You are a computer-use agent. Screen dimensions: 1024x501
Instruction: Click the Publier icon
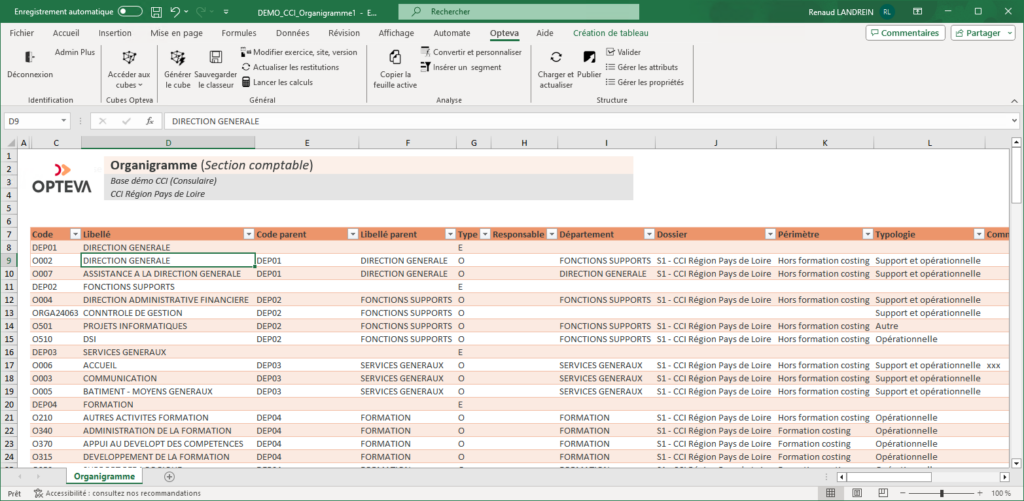tap(589, 58)
